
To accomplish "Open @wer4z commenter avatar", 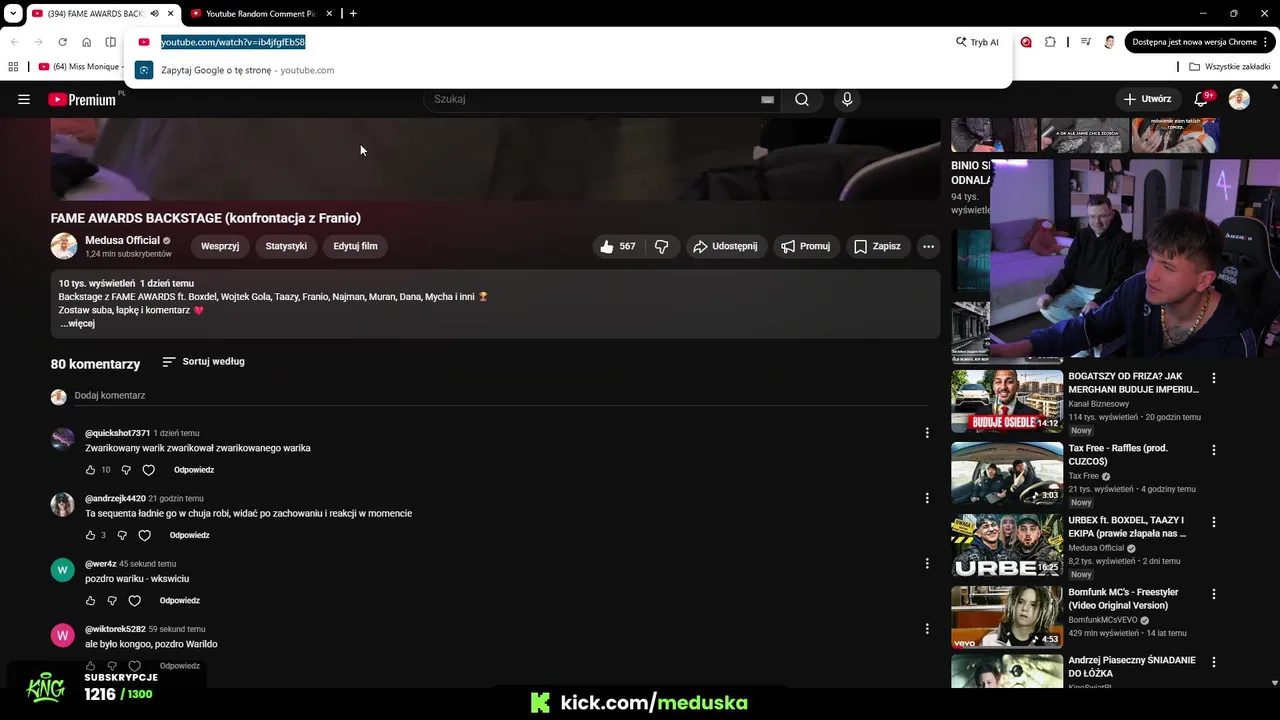I will pyautogui.click(x=63, y=570).
